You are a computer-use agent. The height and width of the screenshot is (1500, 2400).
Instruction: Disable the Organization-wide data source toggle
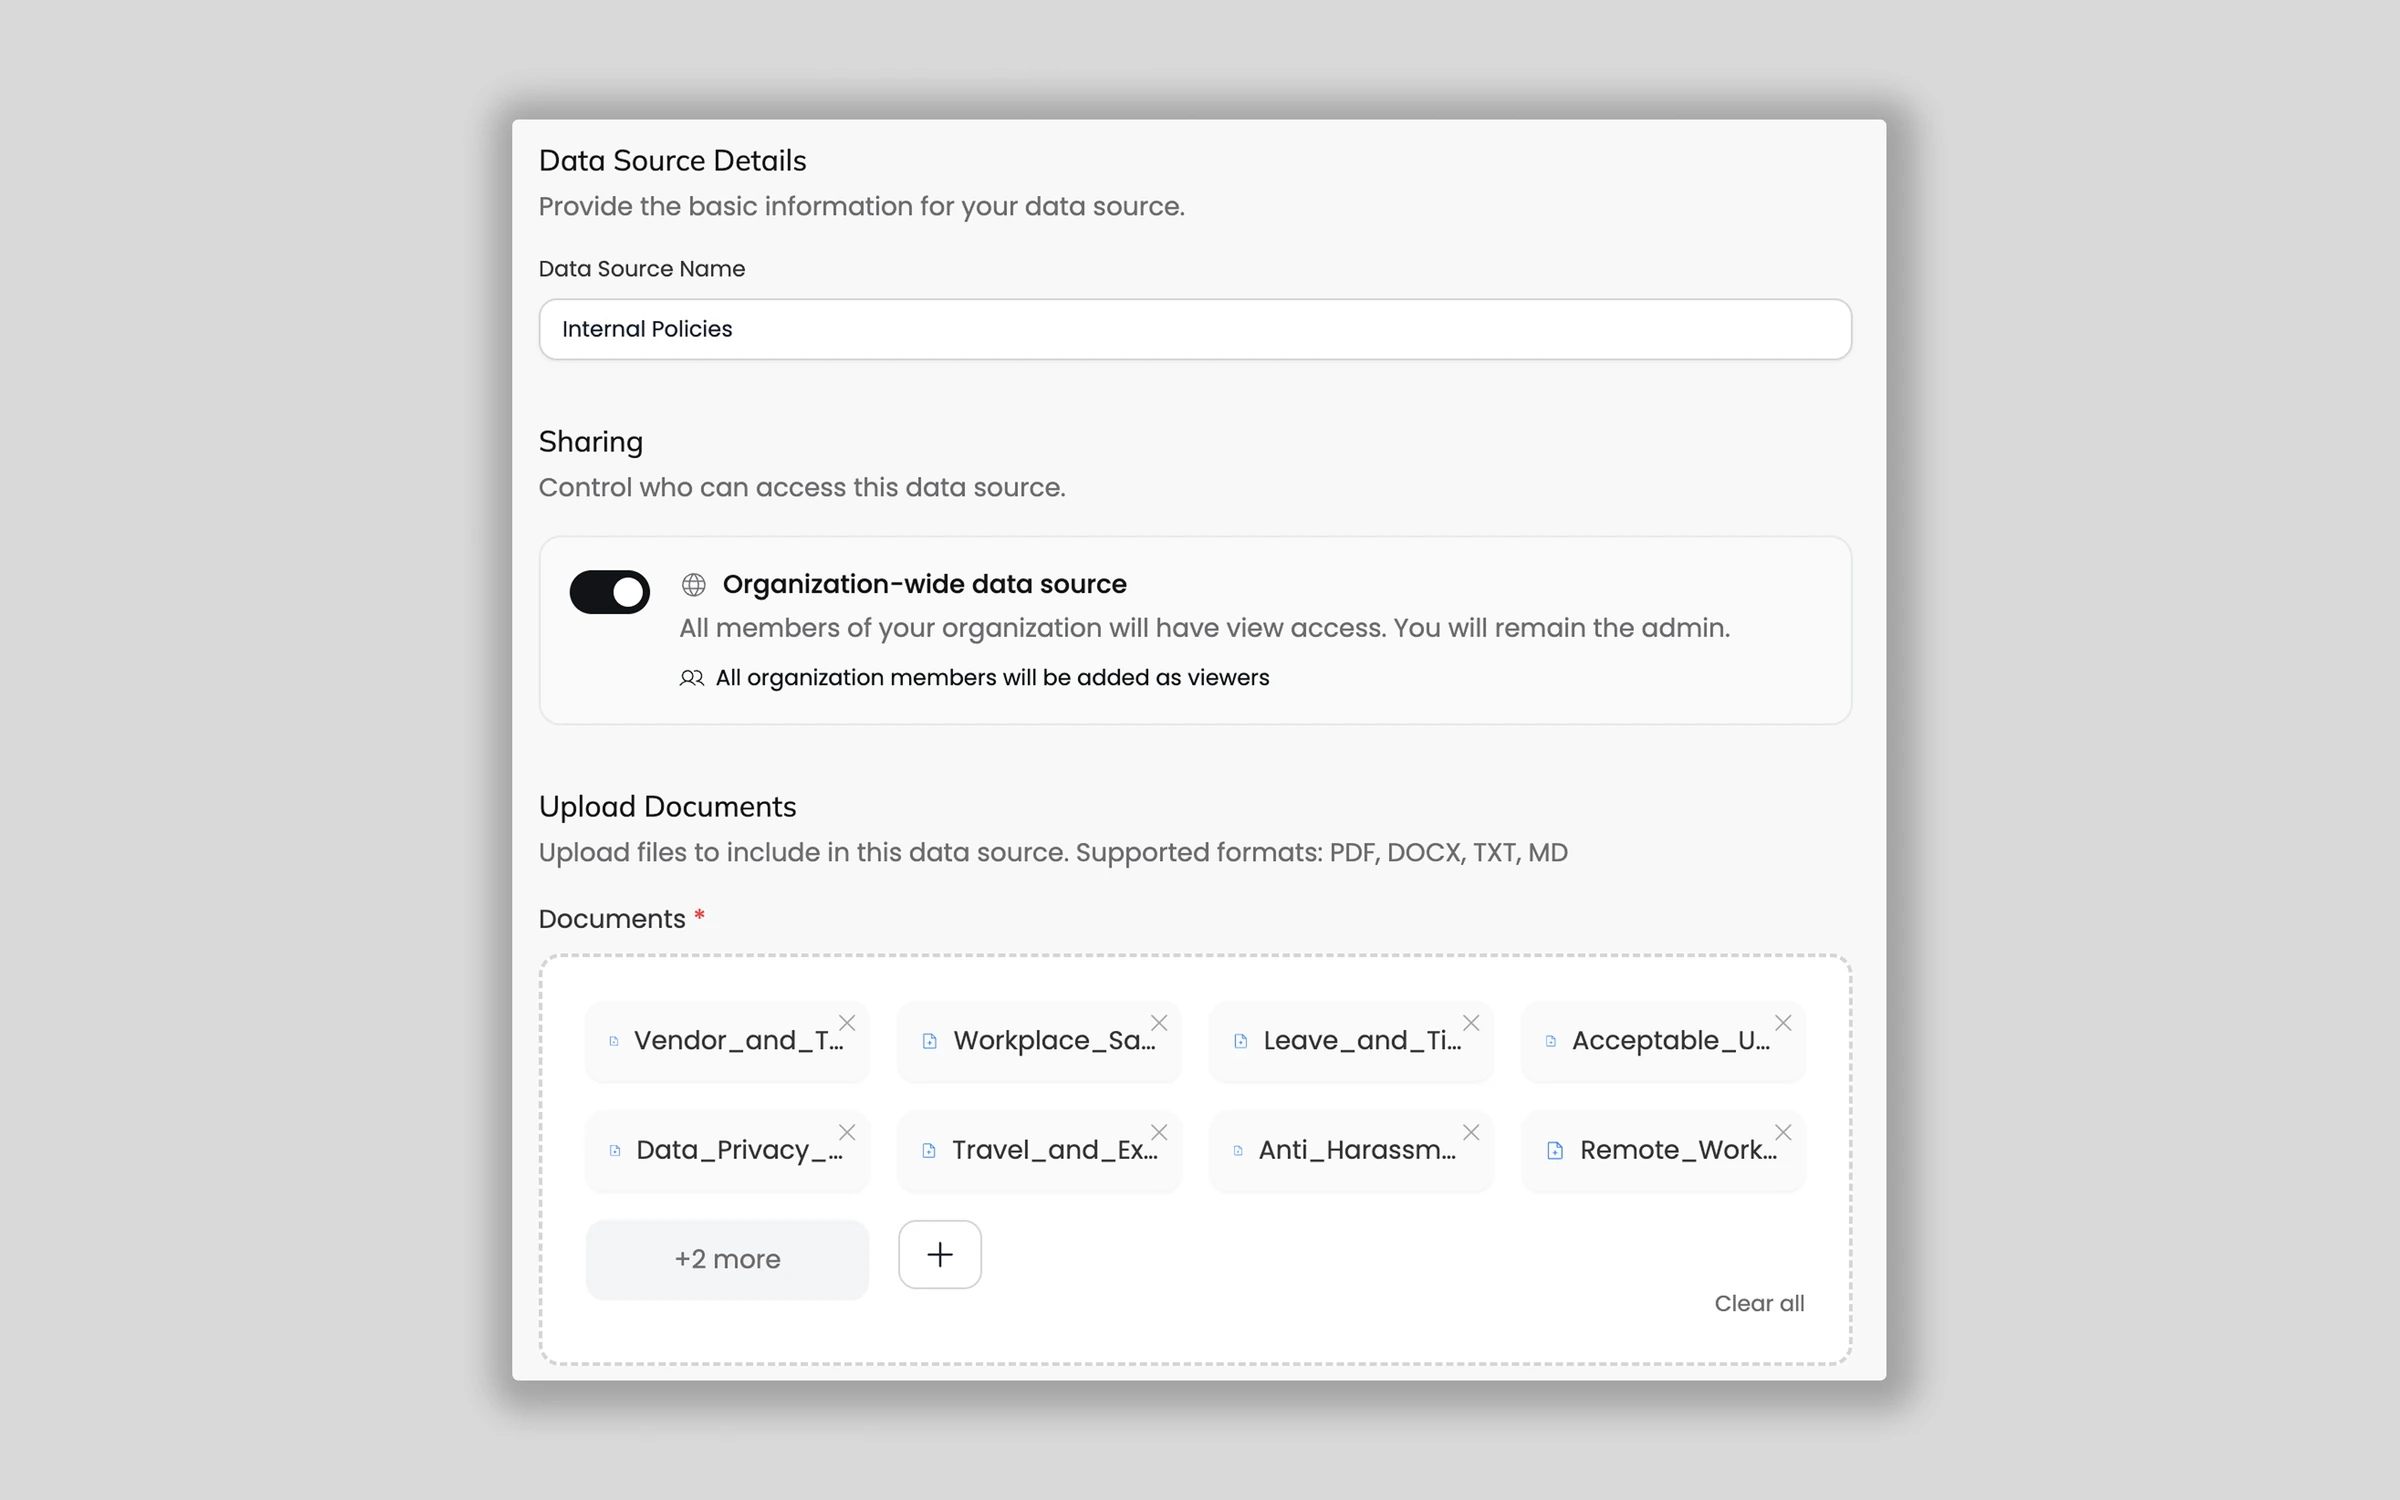point(609,592)
